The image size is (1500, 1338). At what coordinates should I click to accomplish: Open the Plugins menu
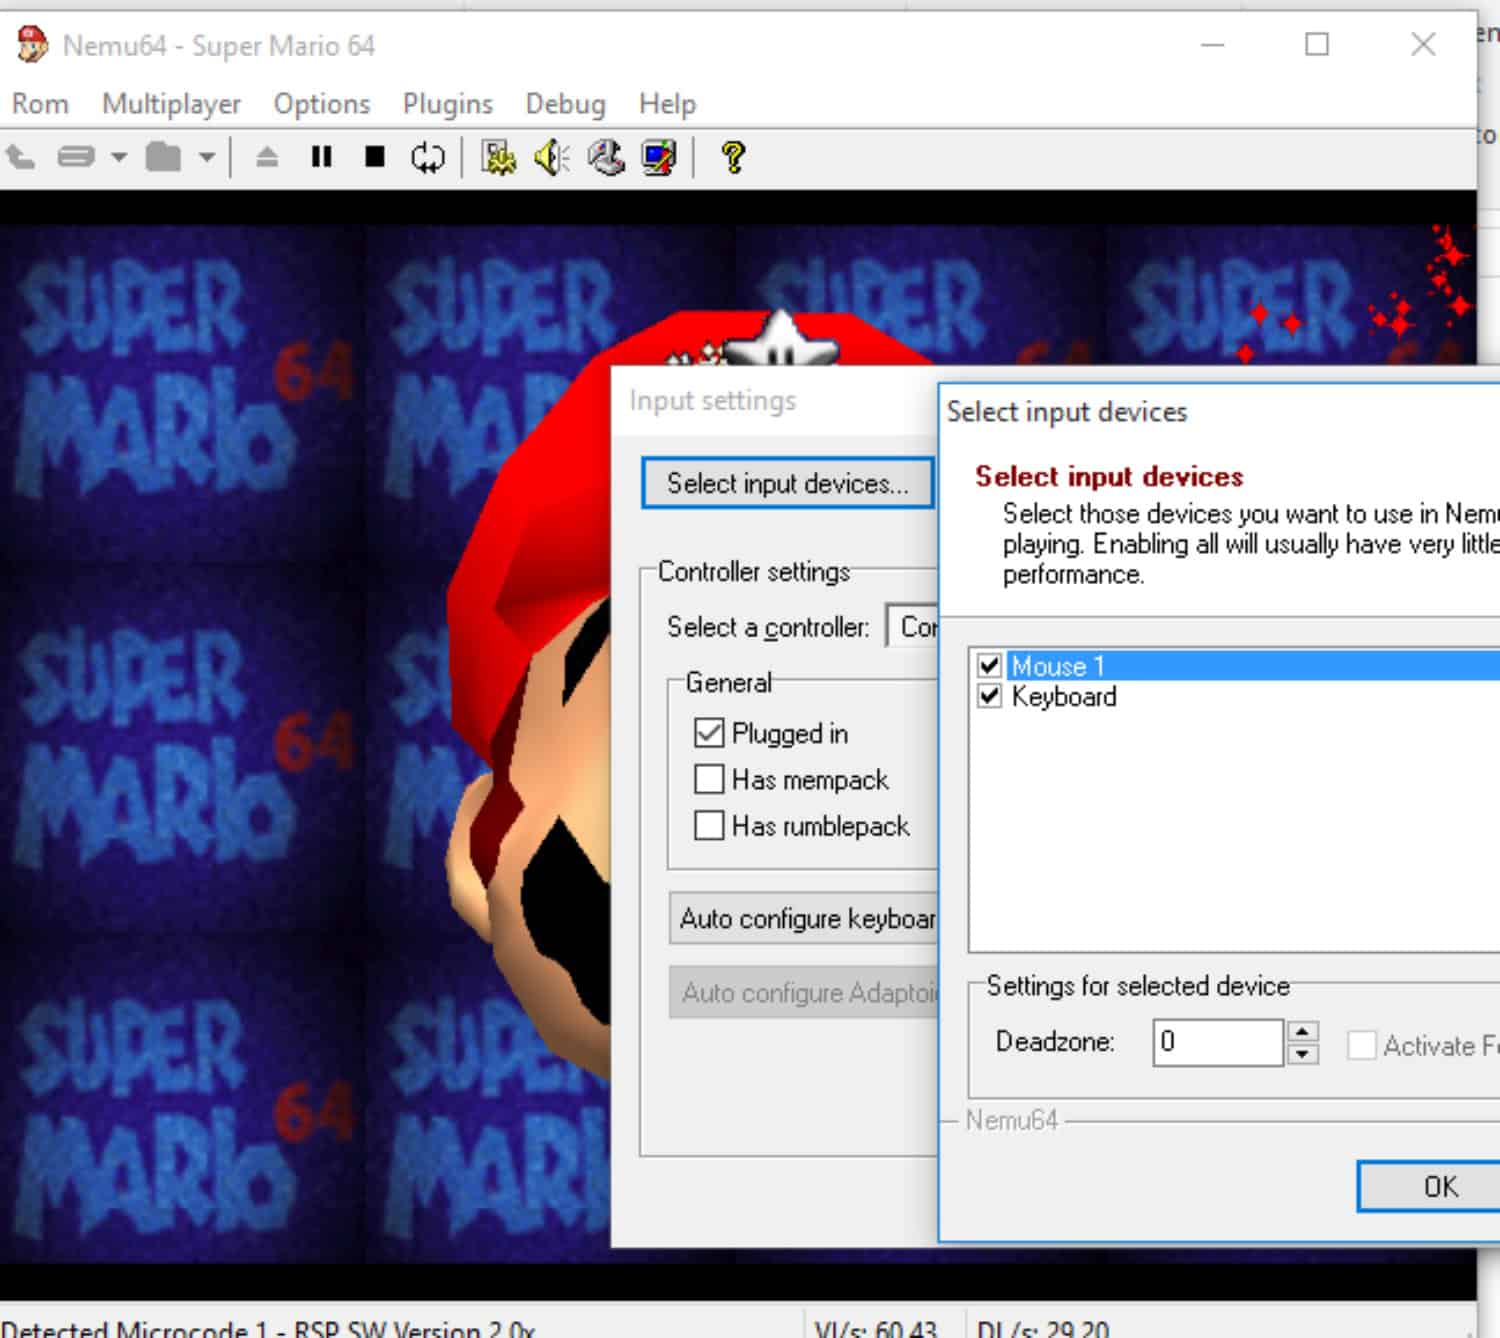448,104
